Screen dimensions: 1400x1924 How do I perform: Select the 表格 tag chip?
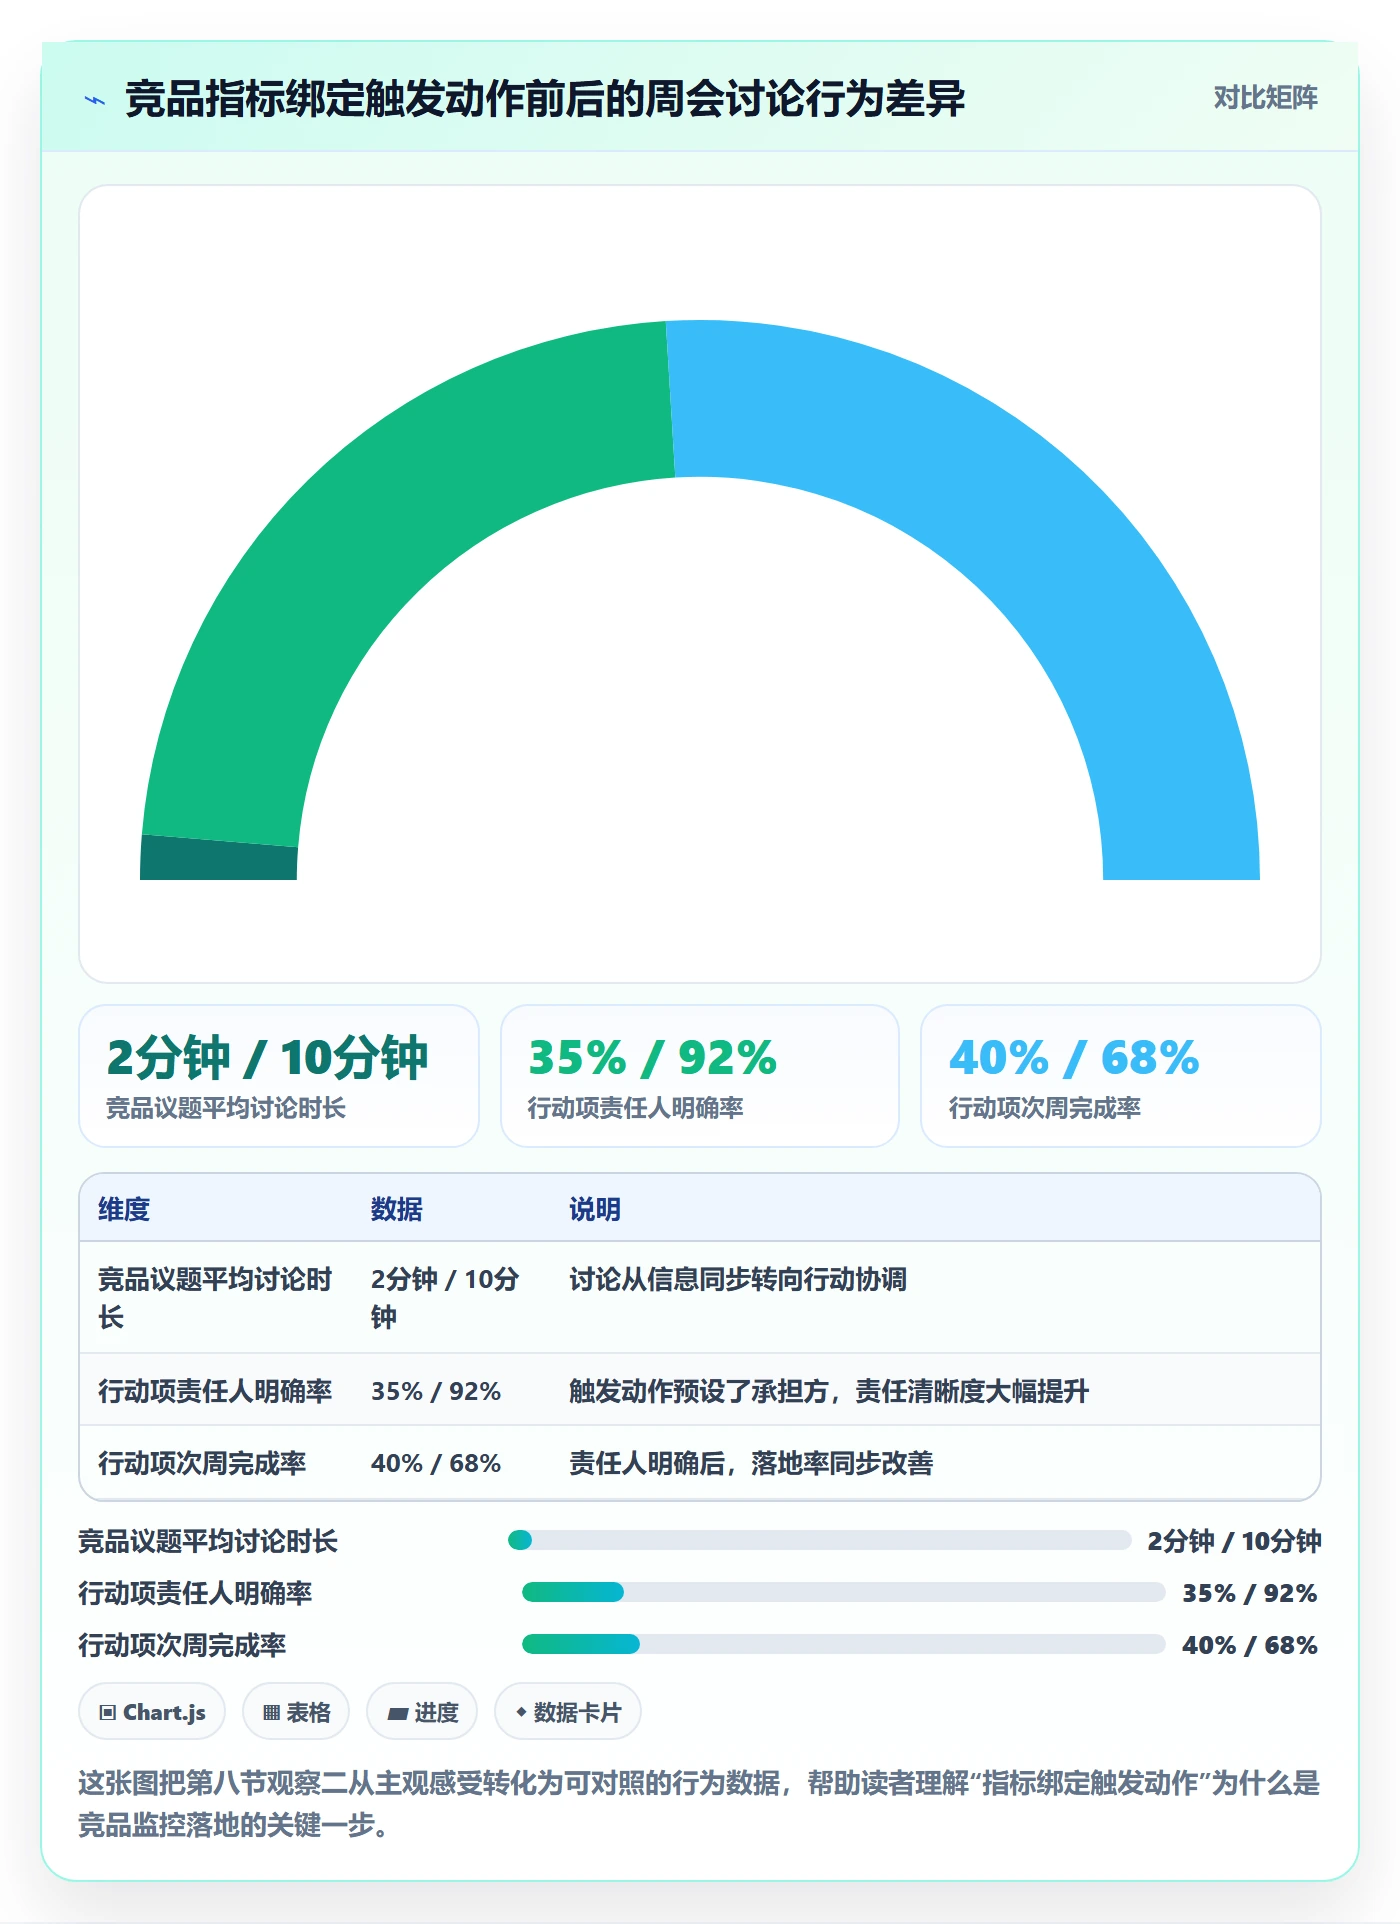click(x=296, y=1712)
